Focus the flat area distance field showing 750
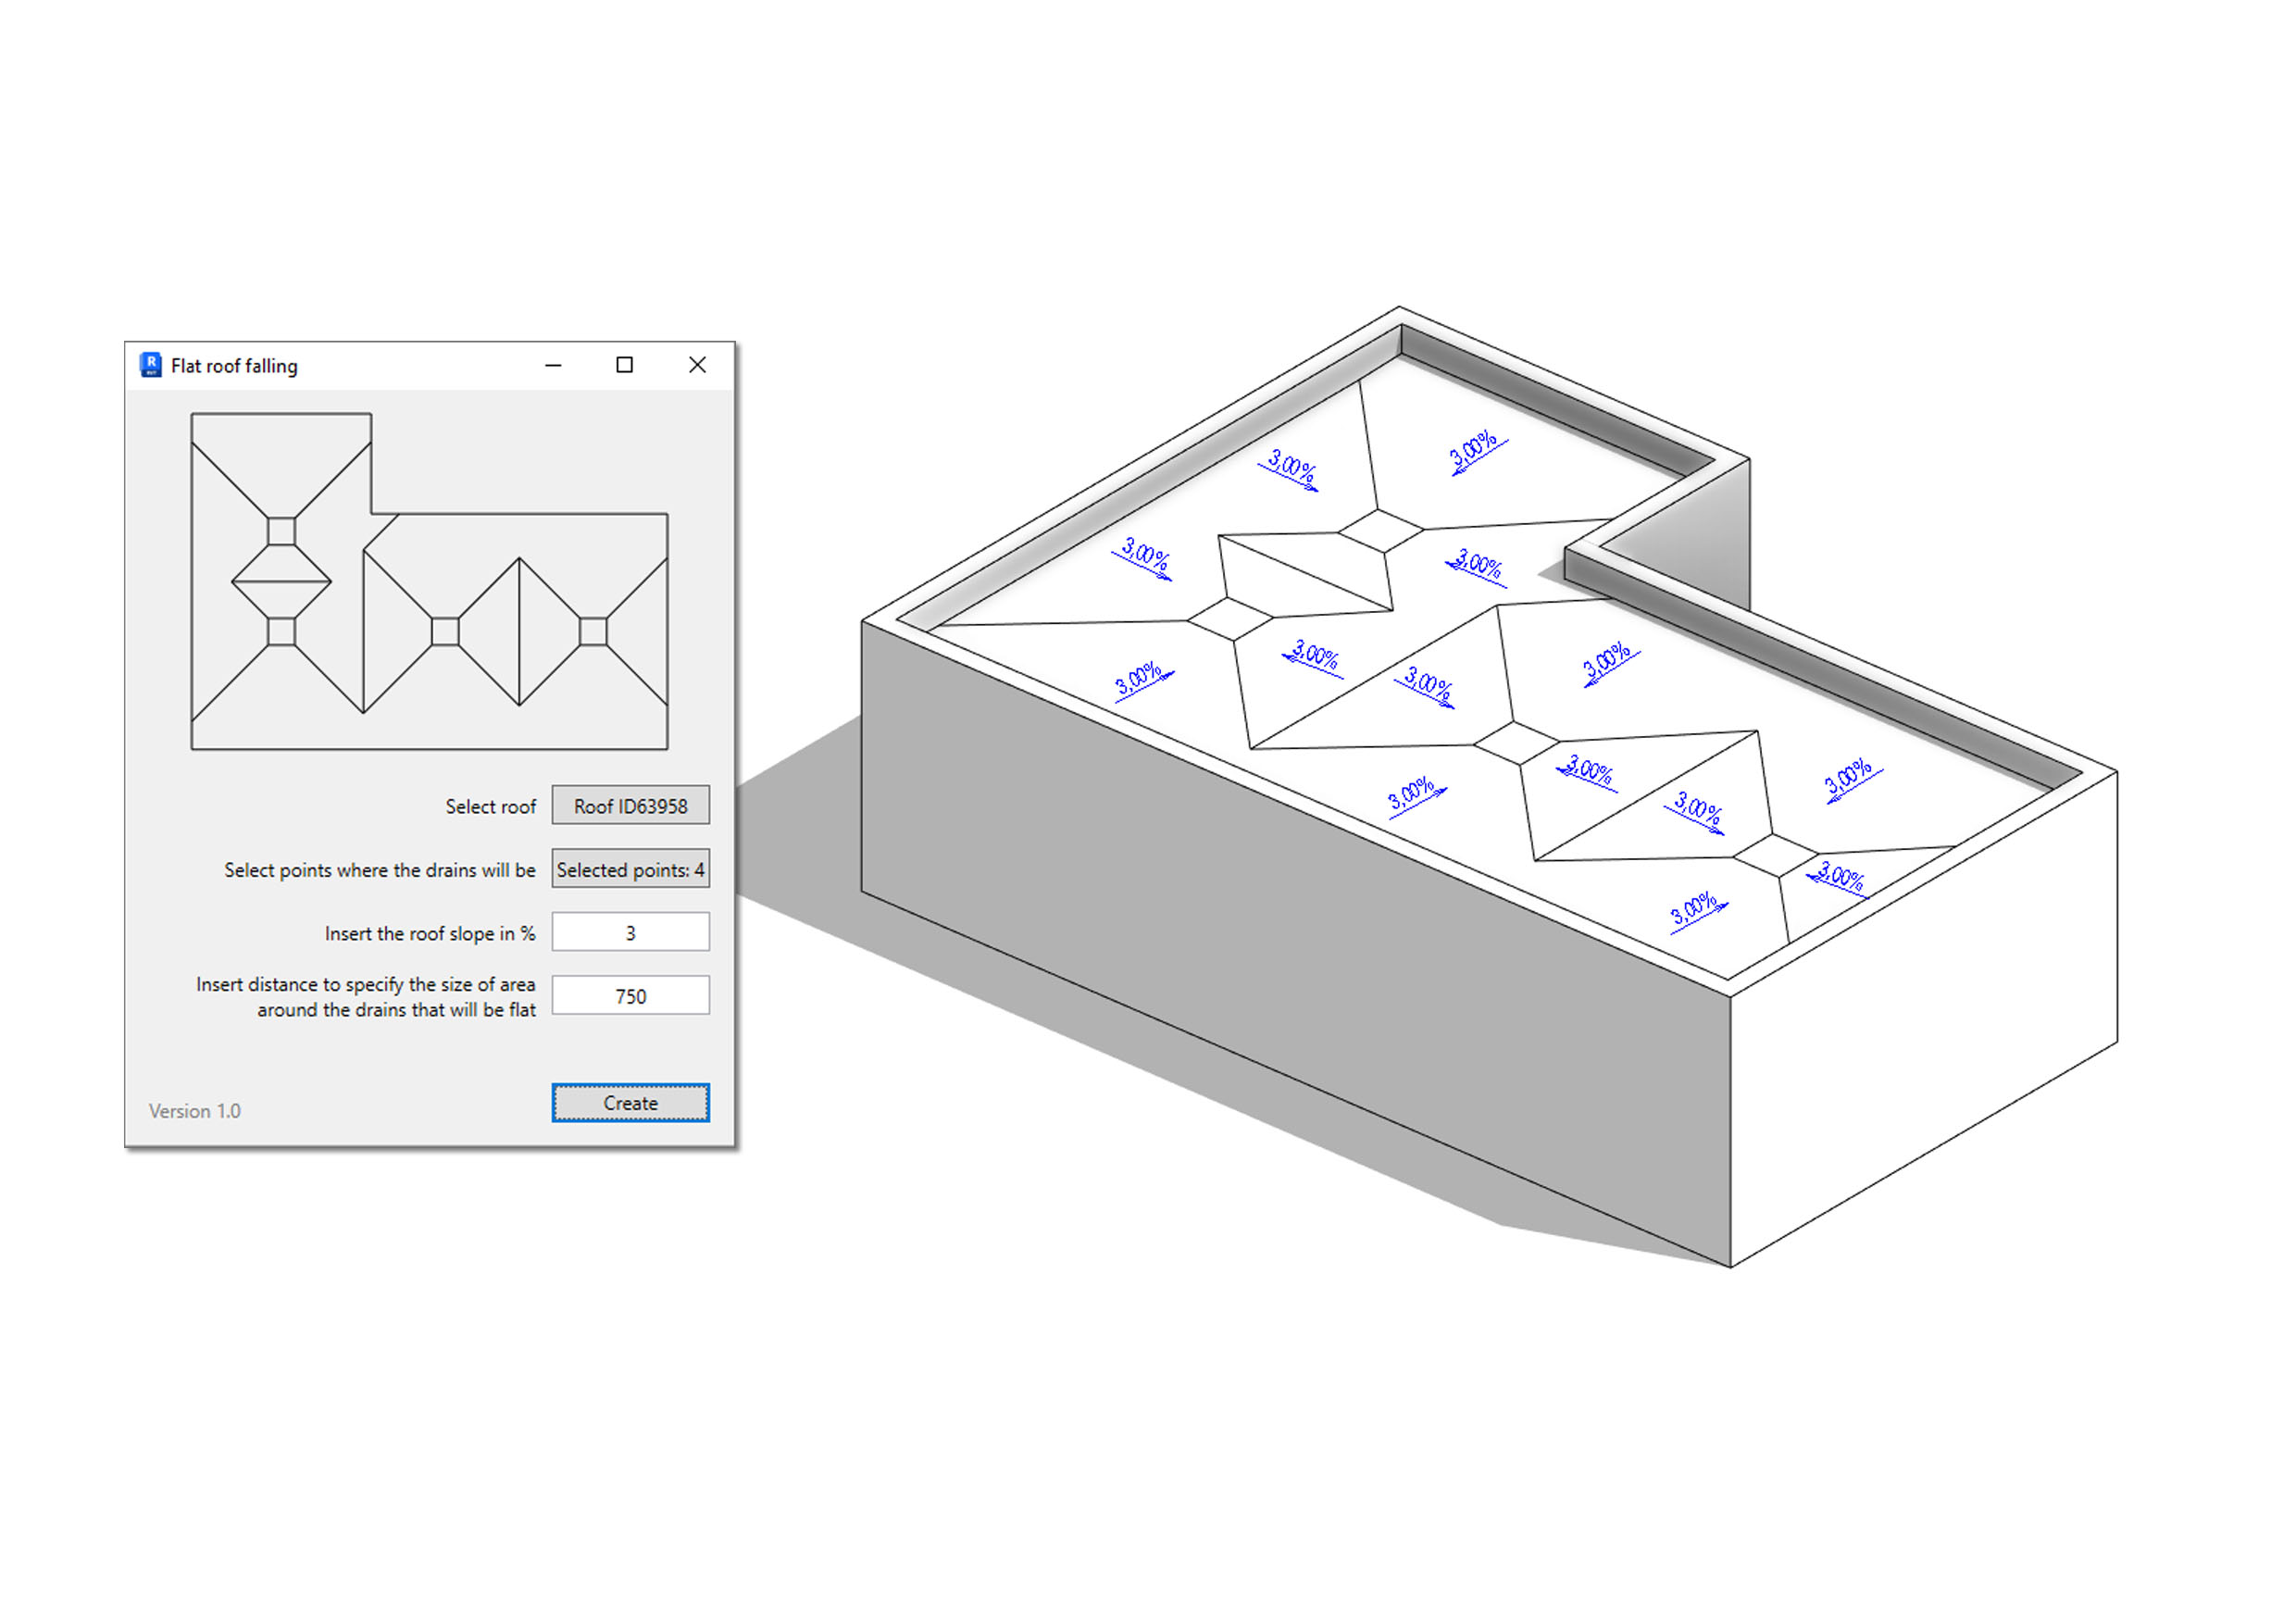The width and height of the screenshot is (2296, 1624). pos(630,996)
